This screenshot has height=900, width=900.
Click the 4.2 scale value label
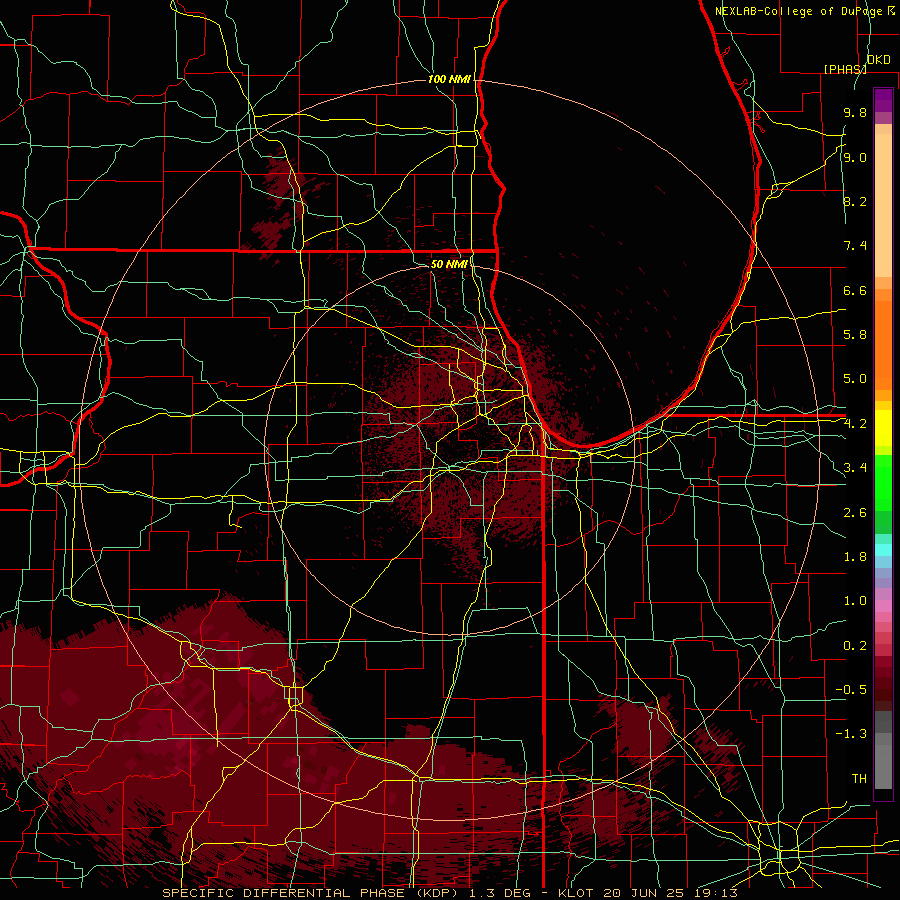click(855, 424)
